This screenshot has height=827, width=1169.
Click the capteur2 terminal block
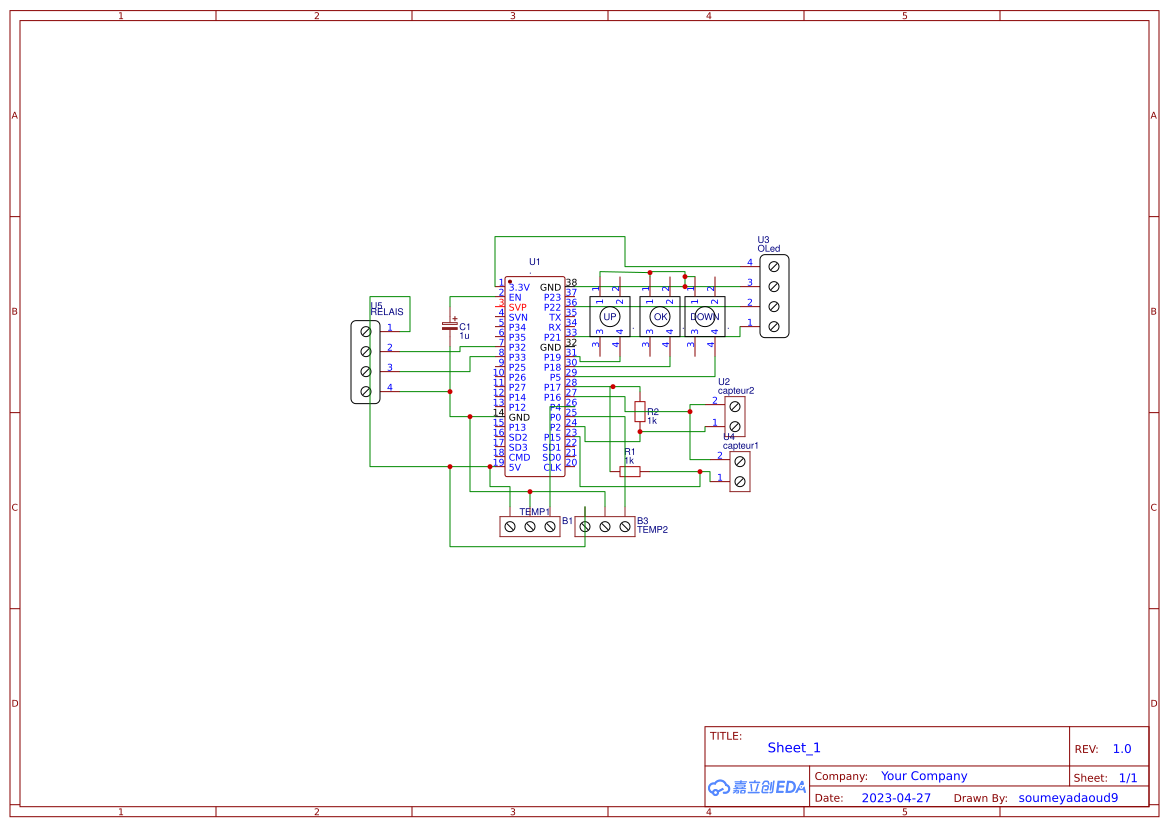(x=735, y=416)
